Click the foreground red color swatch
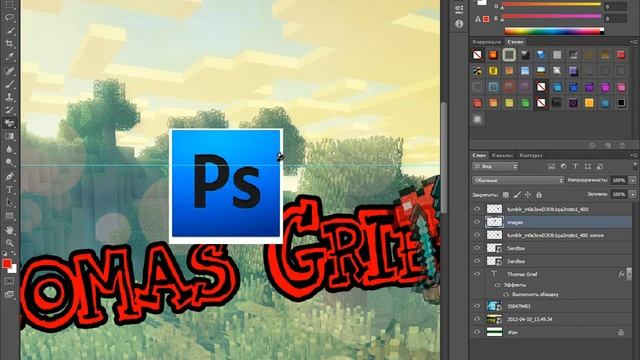Screen dimensions: 640x360 point(7,264)
